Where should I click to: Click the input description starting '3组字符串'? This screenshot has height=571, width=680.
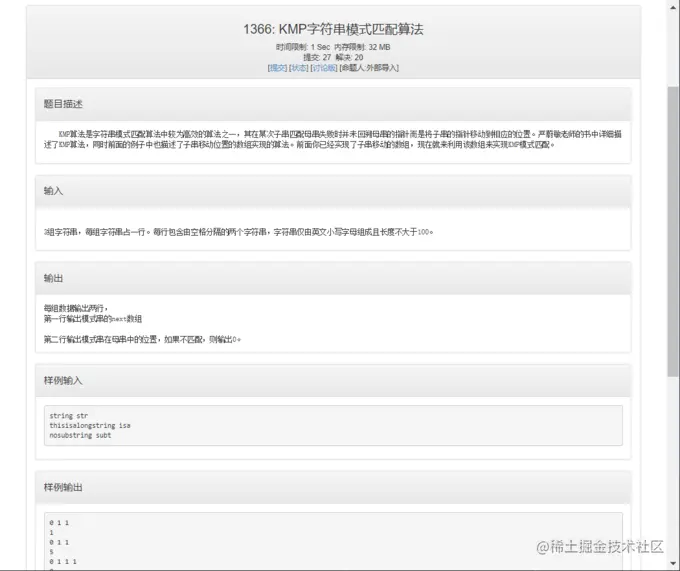click(x=239, y=232)
